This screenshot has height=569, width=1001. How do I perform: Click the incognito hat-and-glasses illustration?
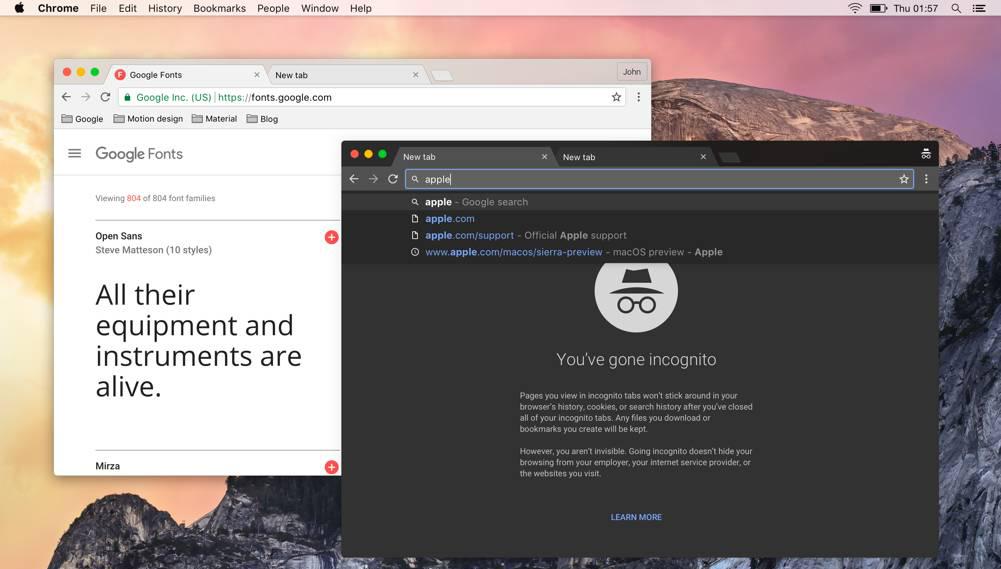[x=636, y=296]
